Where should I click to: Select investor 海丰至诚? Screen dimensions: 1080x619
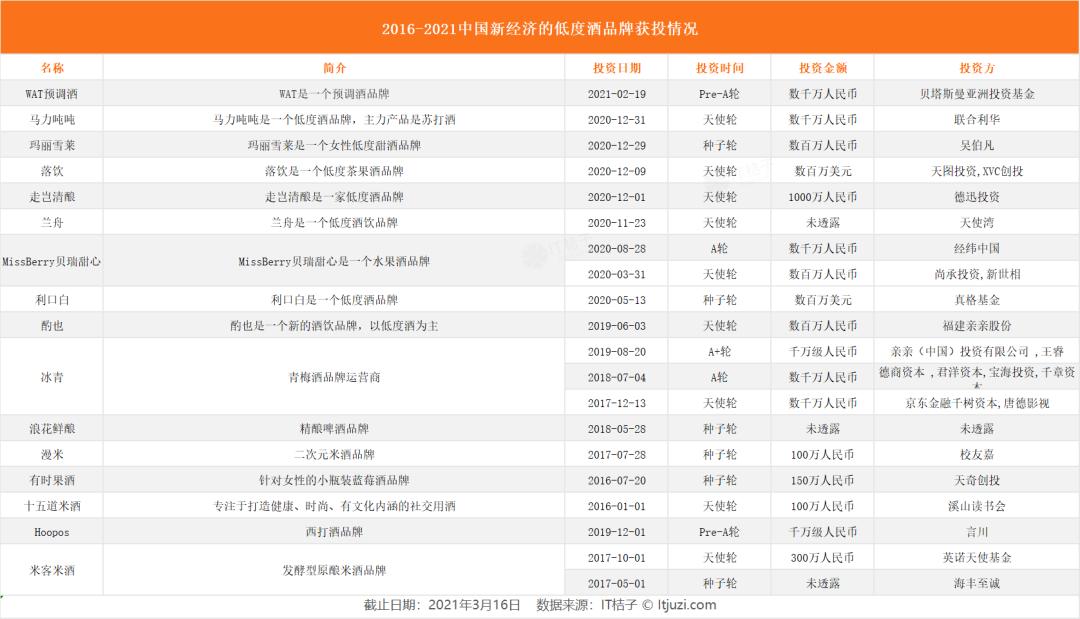click(977, 583)
